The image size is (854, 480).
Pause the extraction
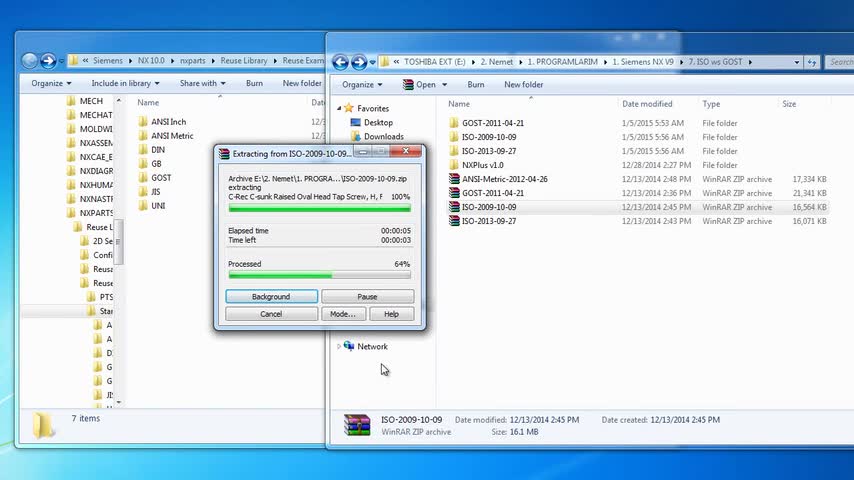tap(368, 296)
